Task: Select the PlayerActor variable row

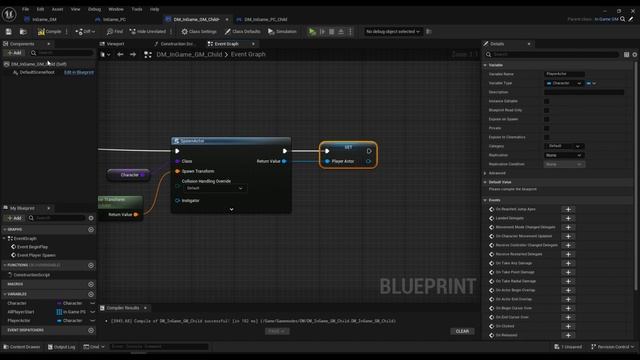Action: click(x=49, y=321)
